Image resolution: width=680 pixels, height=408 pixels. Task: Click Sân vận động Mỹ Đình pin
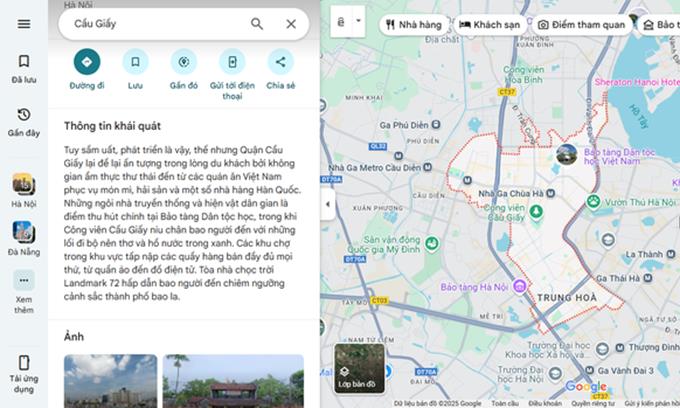click(x=432, y=244)
